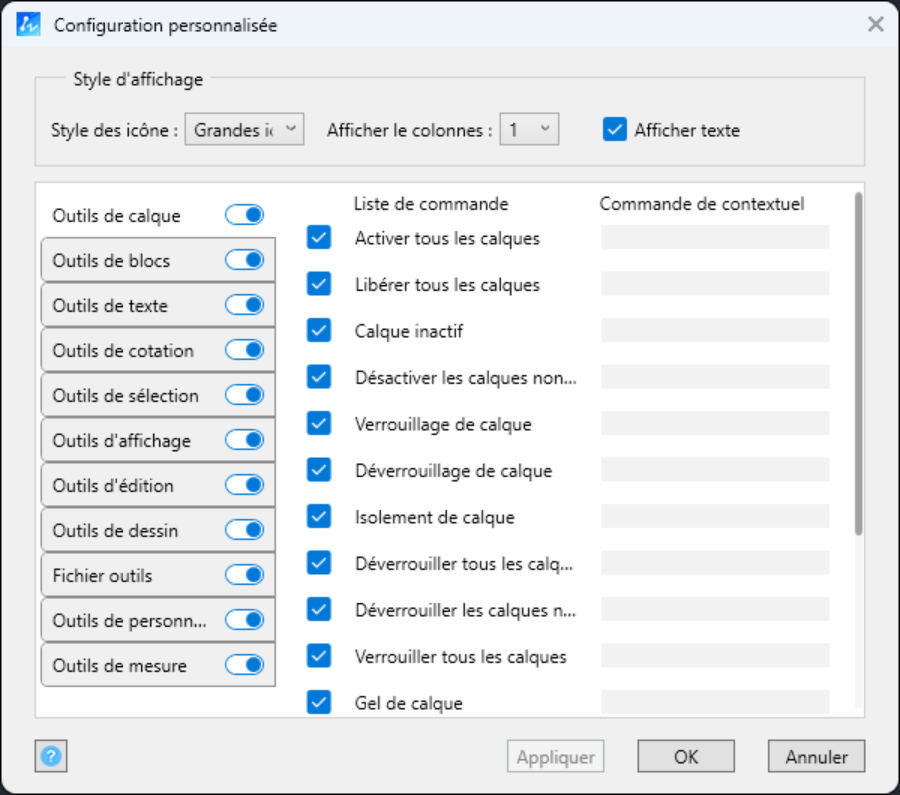Uncheck Isolement de calque checkbox
This screenshot has height=795, width=900.
tap(319, 517)
